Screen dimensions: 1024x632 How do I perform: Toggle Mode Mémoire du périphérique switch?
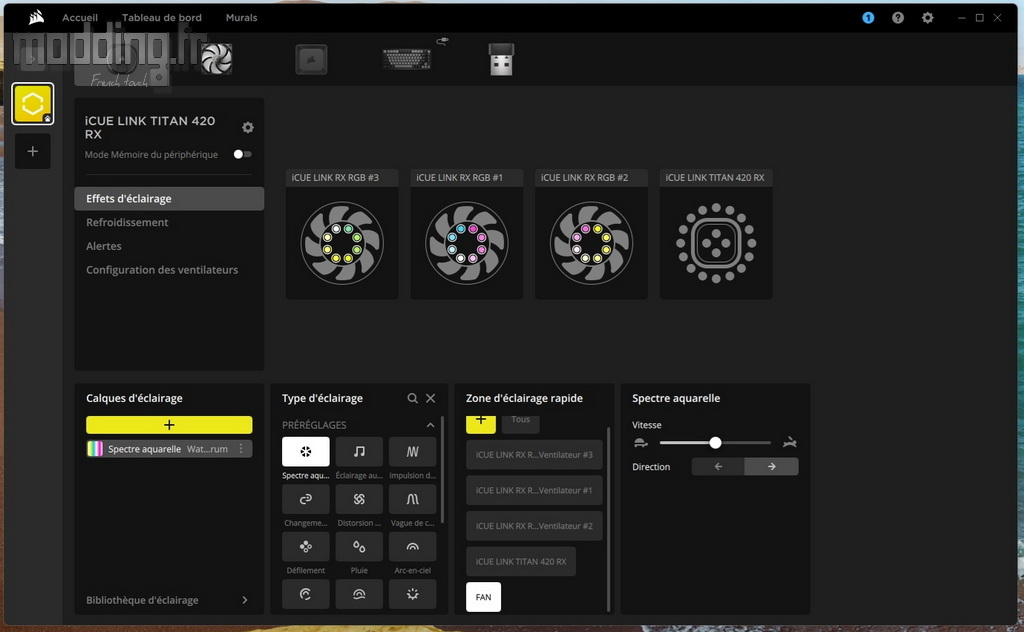pos(242,155)
